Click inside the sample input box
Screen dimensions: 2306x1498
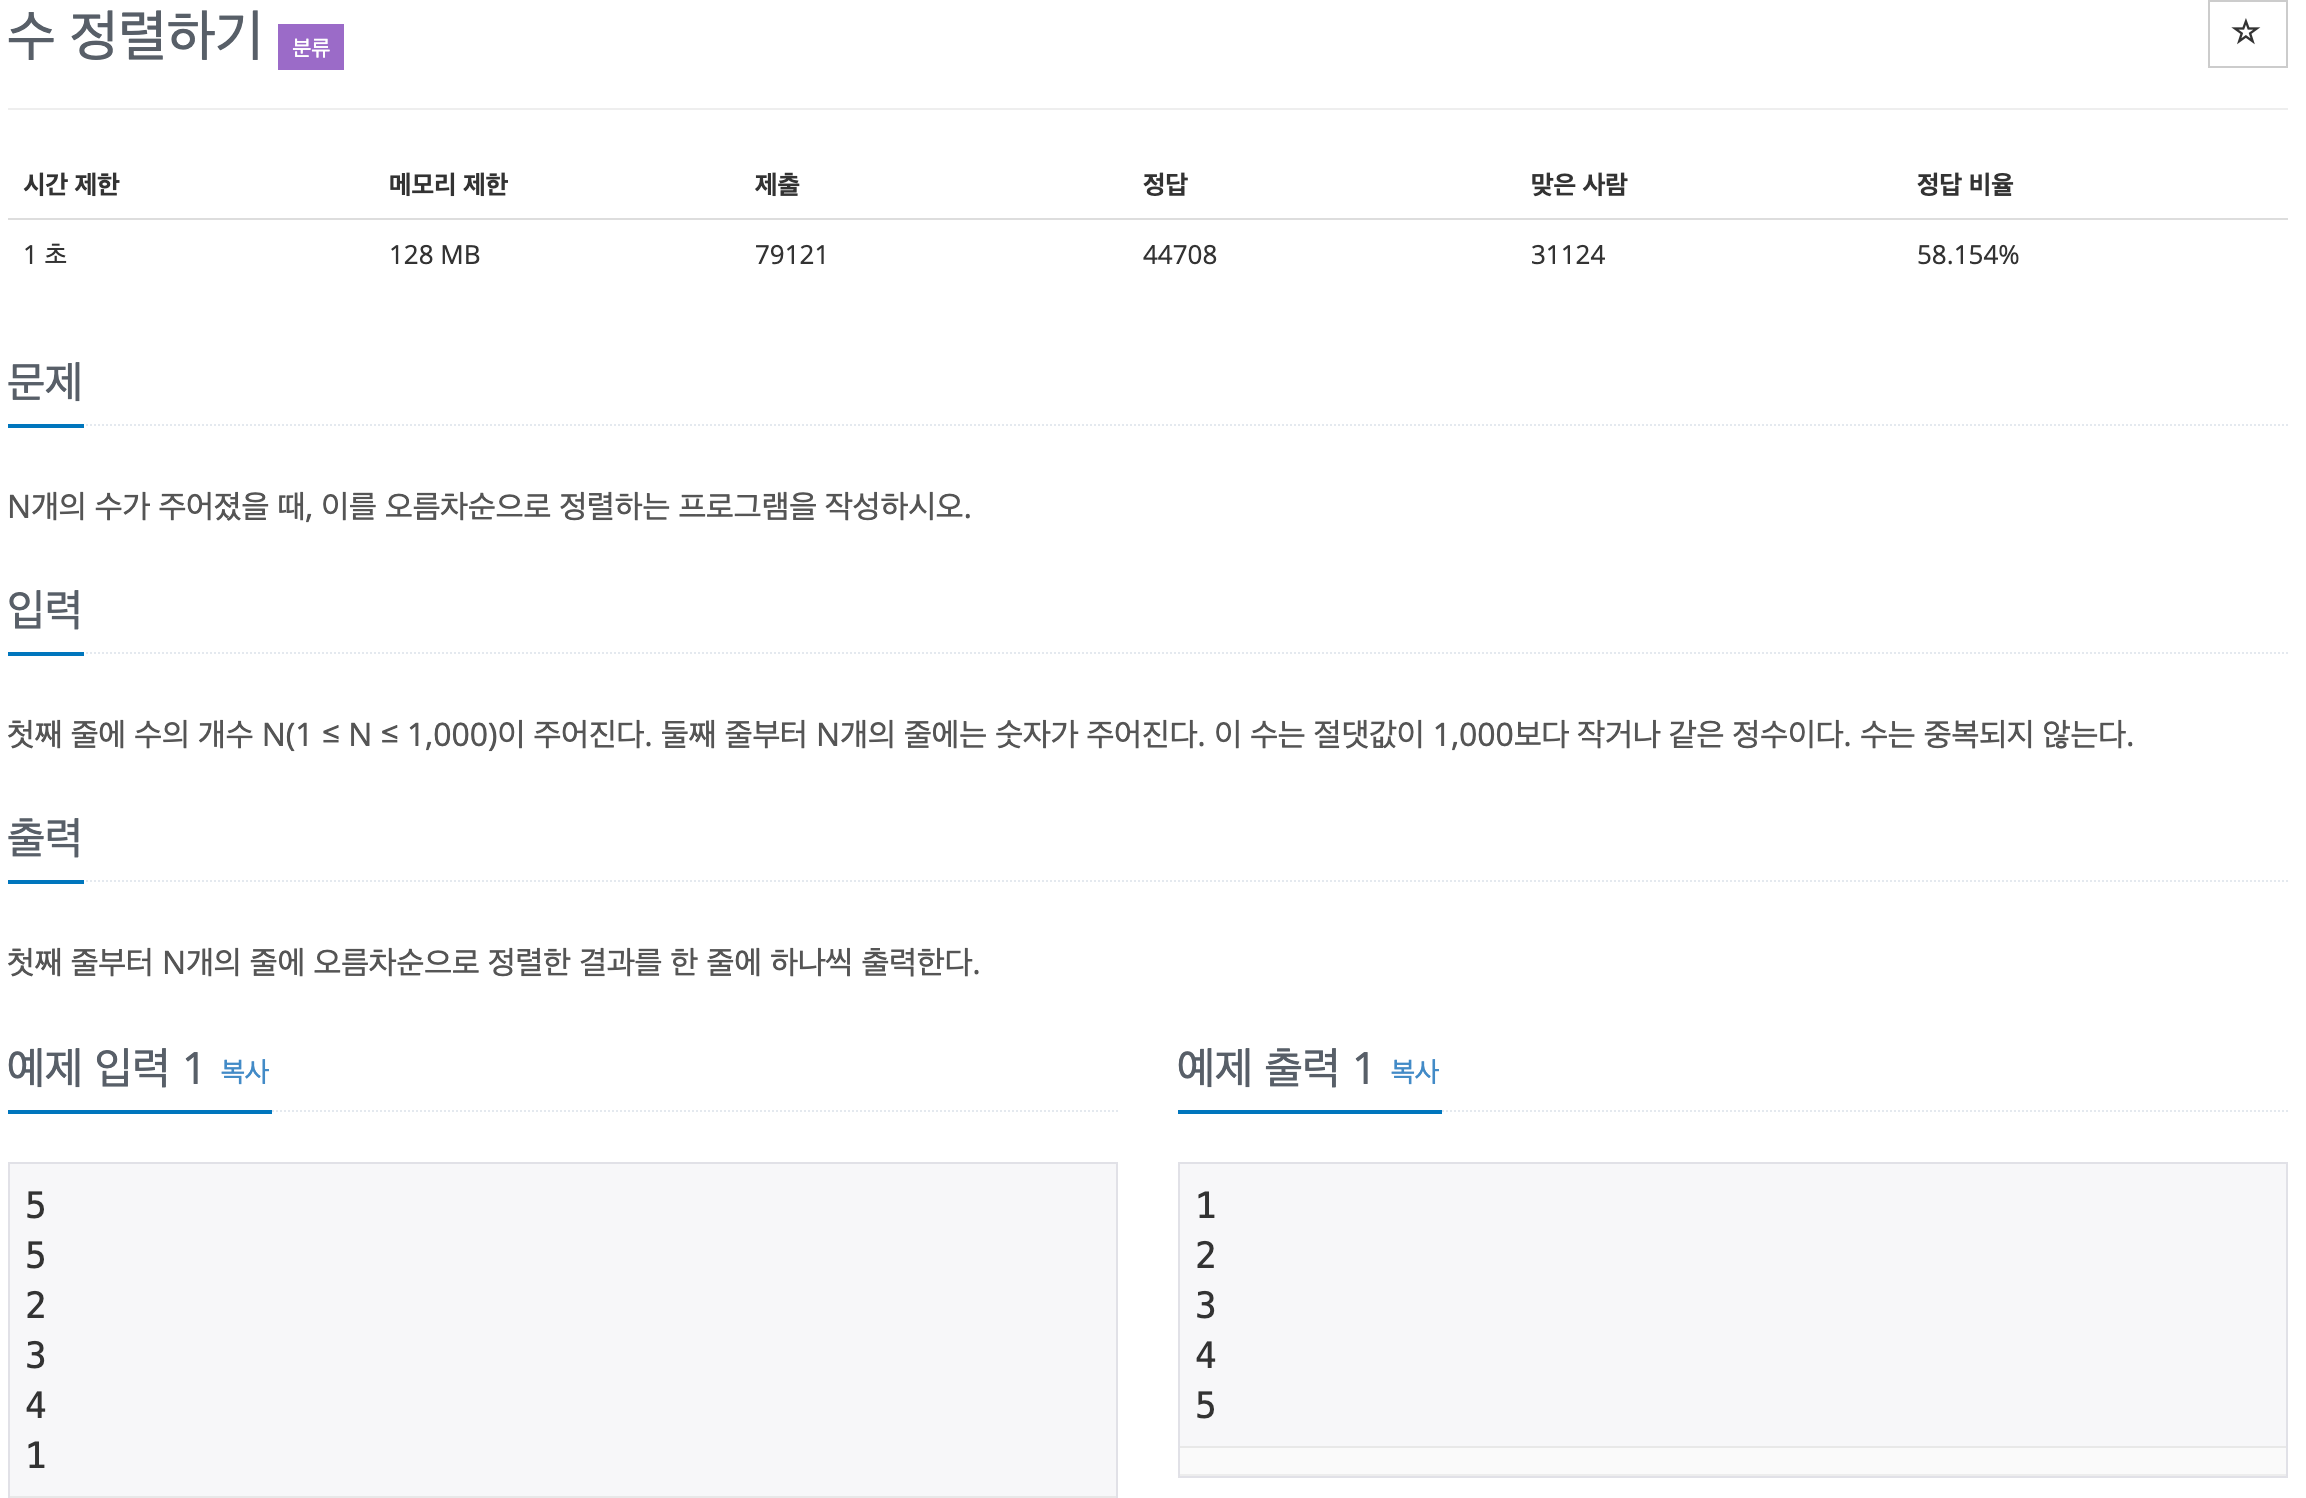coord(560,1328)
